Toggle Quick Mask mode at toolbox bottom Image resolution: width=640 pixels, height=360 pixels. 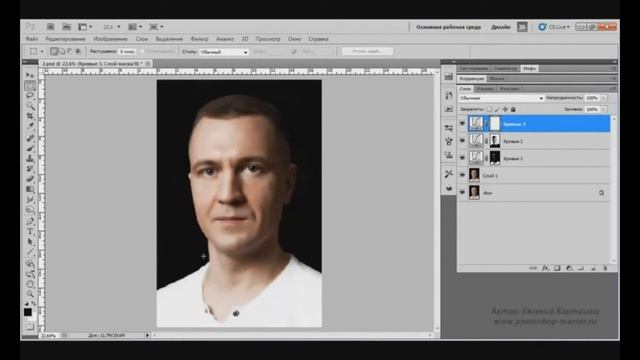pos(30,327)
